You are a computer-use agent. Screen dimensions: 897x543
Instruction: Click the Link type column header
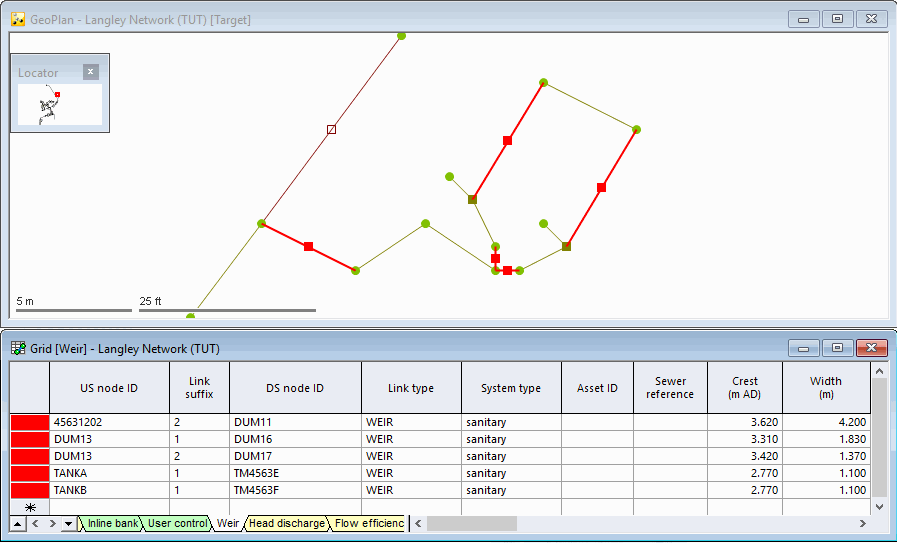[411, 388]
